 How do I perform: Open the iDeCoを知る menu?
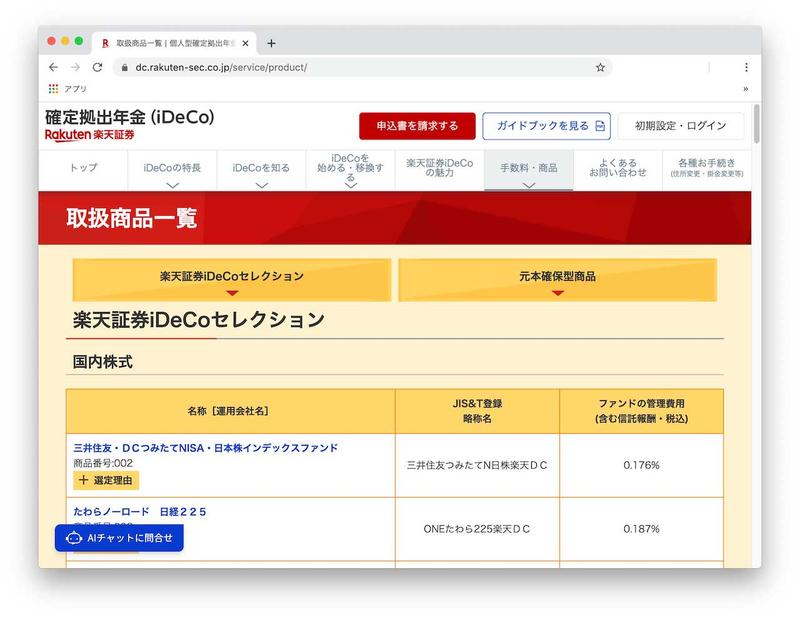(261, 170)
